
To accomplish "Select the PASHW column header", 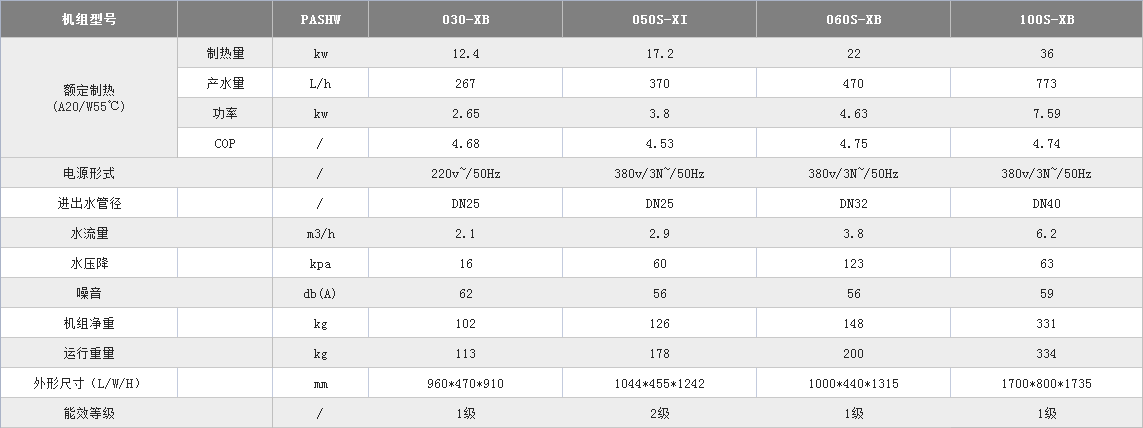I will point(320,20).
